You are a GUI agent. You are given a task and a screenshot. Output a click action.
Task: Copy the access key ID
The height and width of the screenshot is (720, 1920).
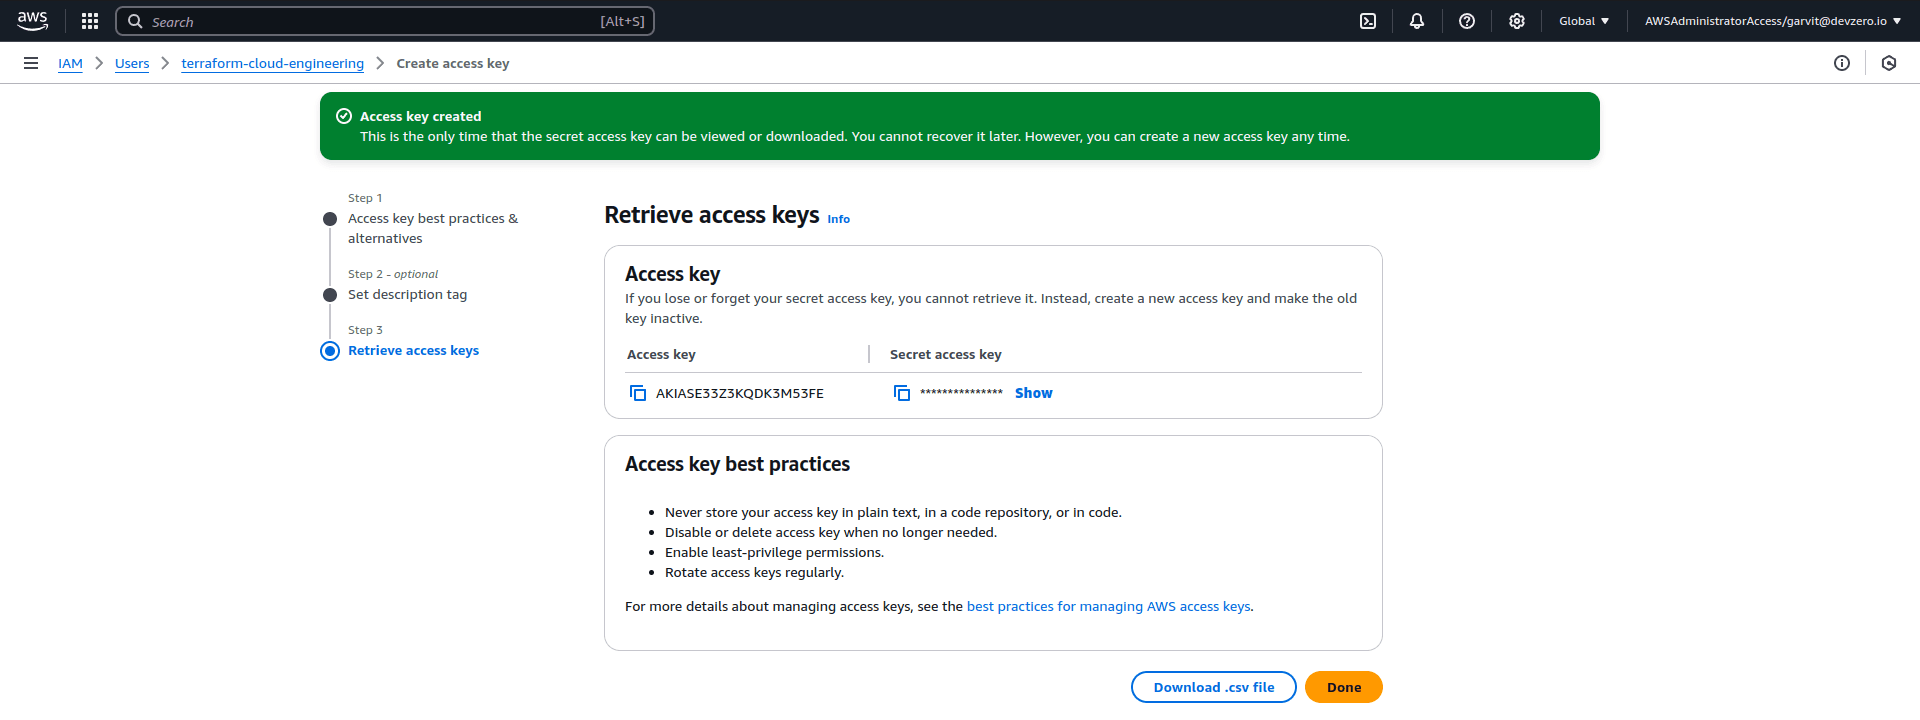(638, 393)
